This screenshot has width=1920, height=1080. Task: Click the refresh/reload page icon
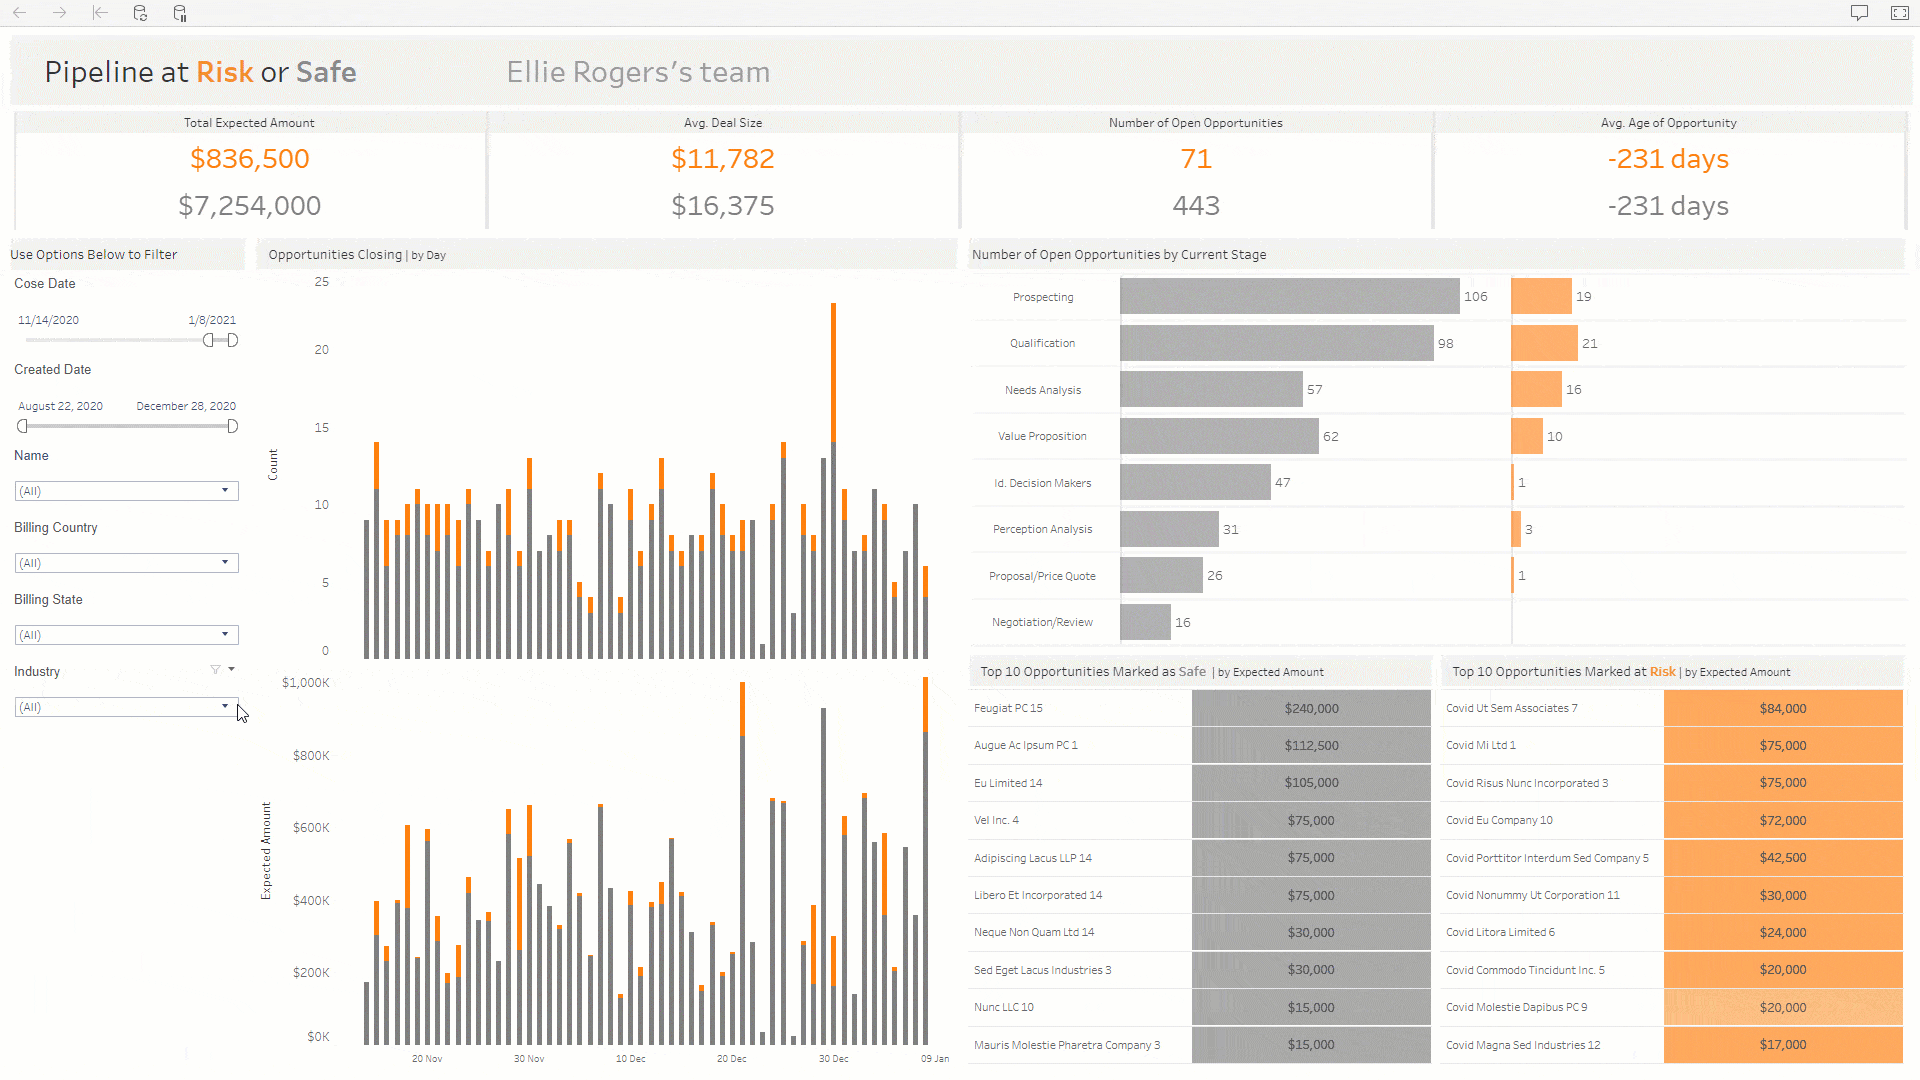click(x=141, y=13)
